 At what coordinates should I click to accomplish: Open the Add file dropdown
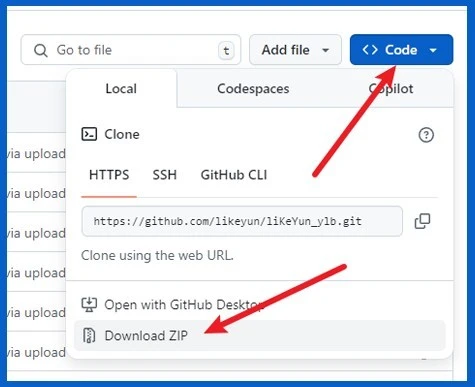pyautogui.click(x=295, y=50)
